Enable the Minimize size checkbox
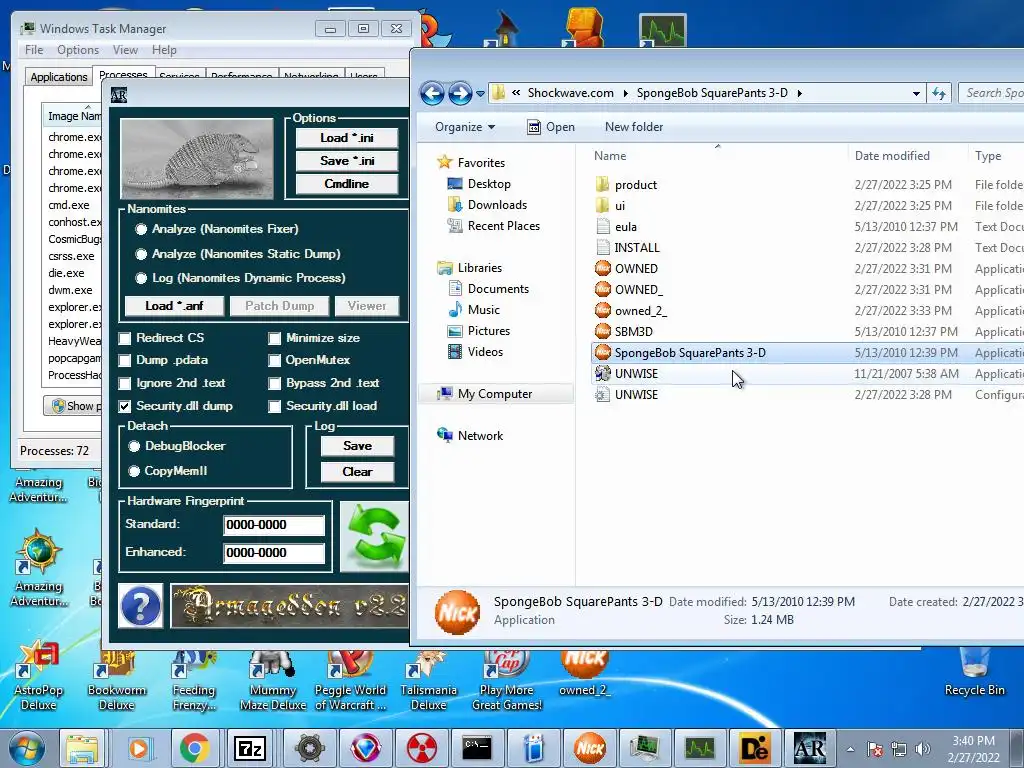1024x768 pixels. 275,338
